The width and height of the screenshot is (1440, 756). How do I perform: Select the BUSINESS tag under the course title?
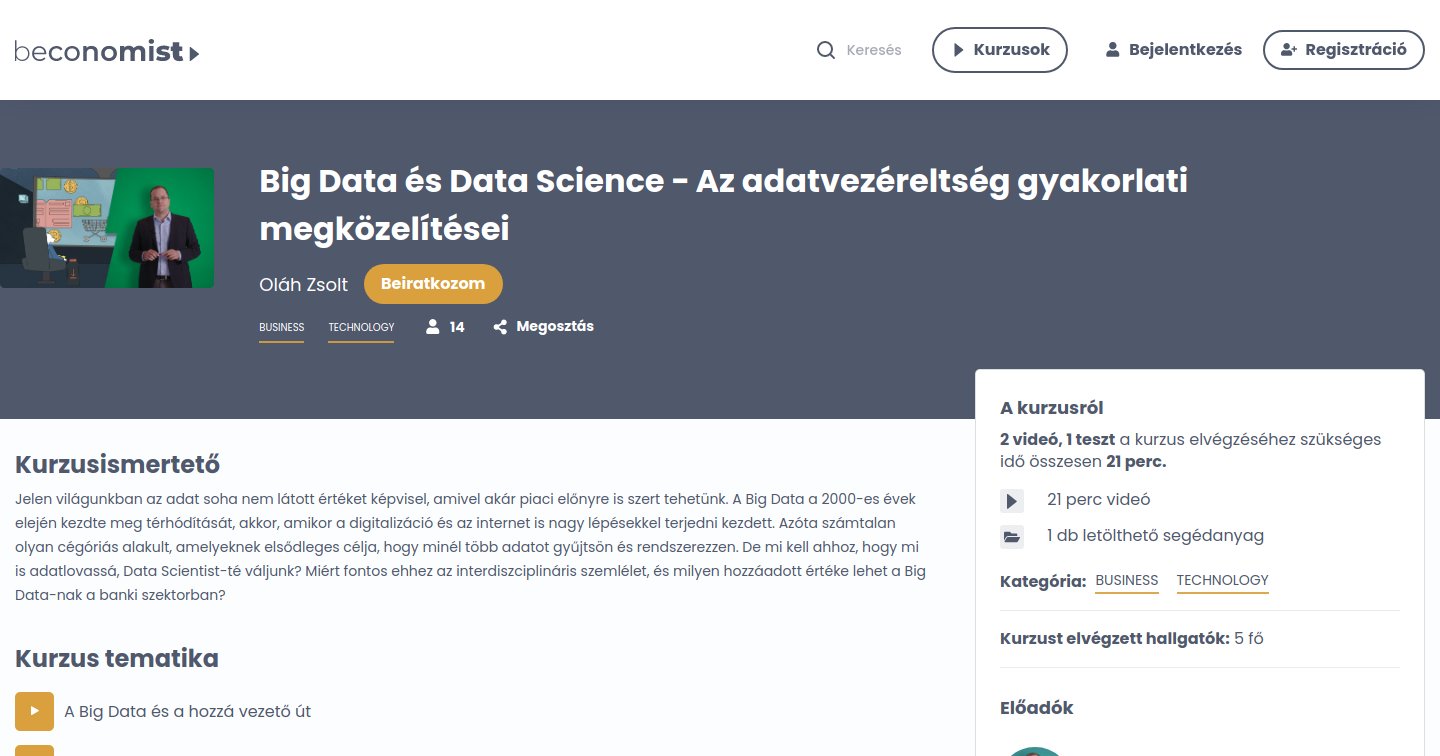[281, 327]
